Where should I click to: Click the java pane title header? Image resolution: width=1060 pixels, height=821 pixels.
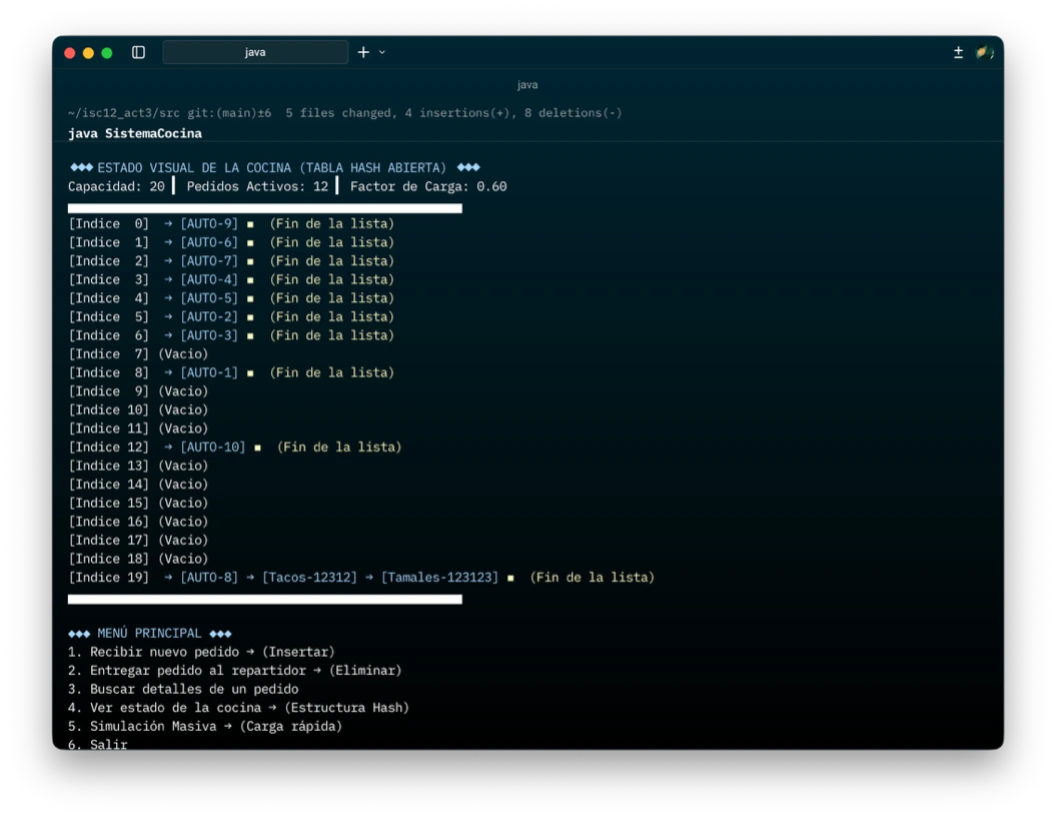coord(527,85)
